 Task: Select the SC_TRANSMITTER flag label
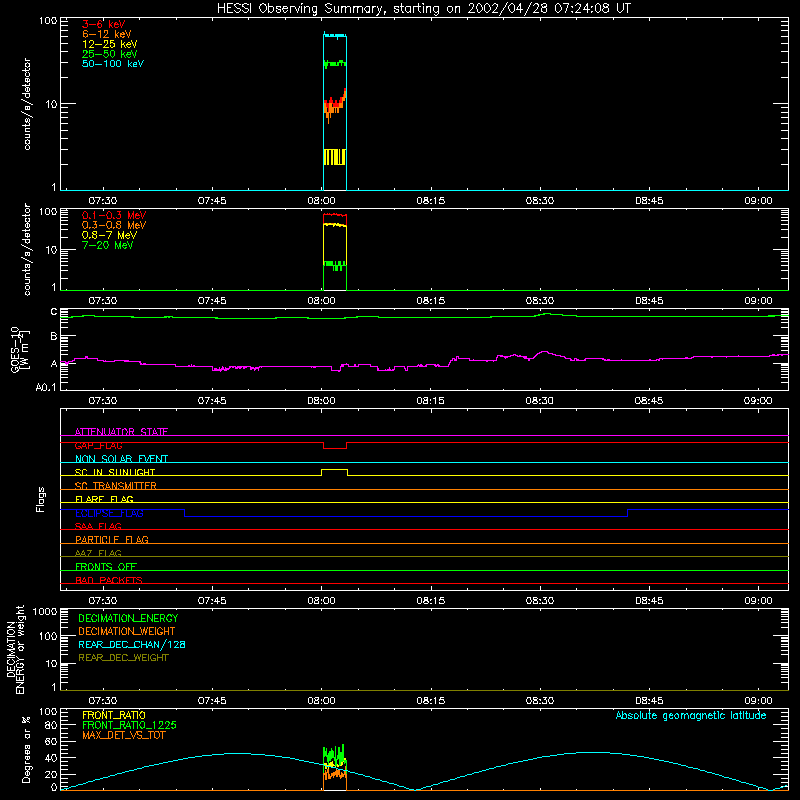[x=115, y=485]
